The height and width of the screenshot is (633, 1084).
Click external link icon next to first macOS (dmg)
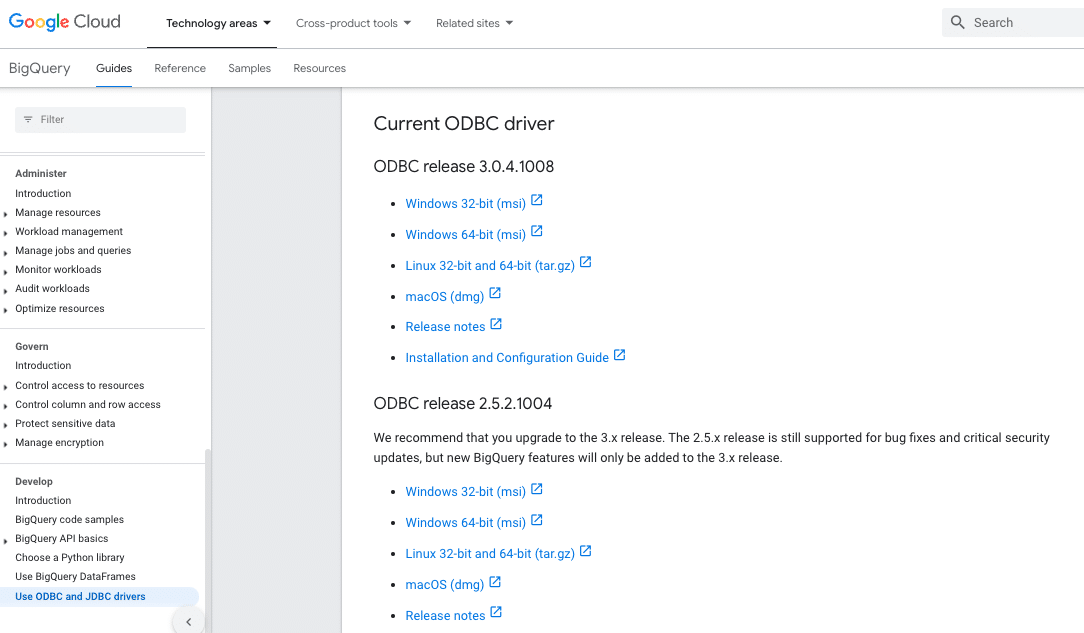click(495, 294)
